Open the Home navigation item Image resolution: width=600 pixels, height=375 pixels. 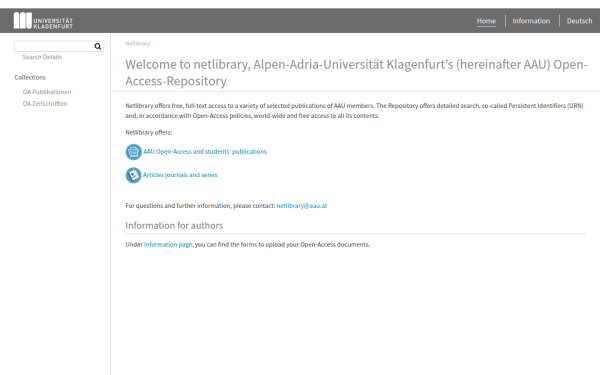click(486, 21)
